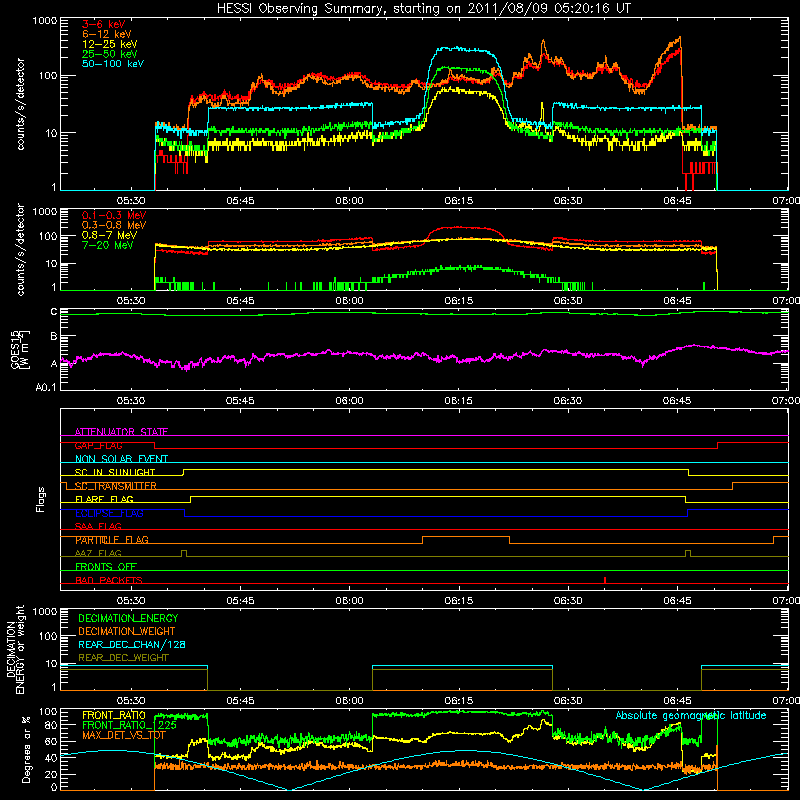Click the 0.8-7 MeV legend entry
The image size is (800, 800).
[109, 235]
